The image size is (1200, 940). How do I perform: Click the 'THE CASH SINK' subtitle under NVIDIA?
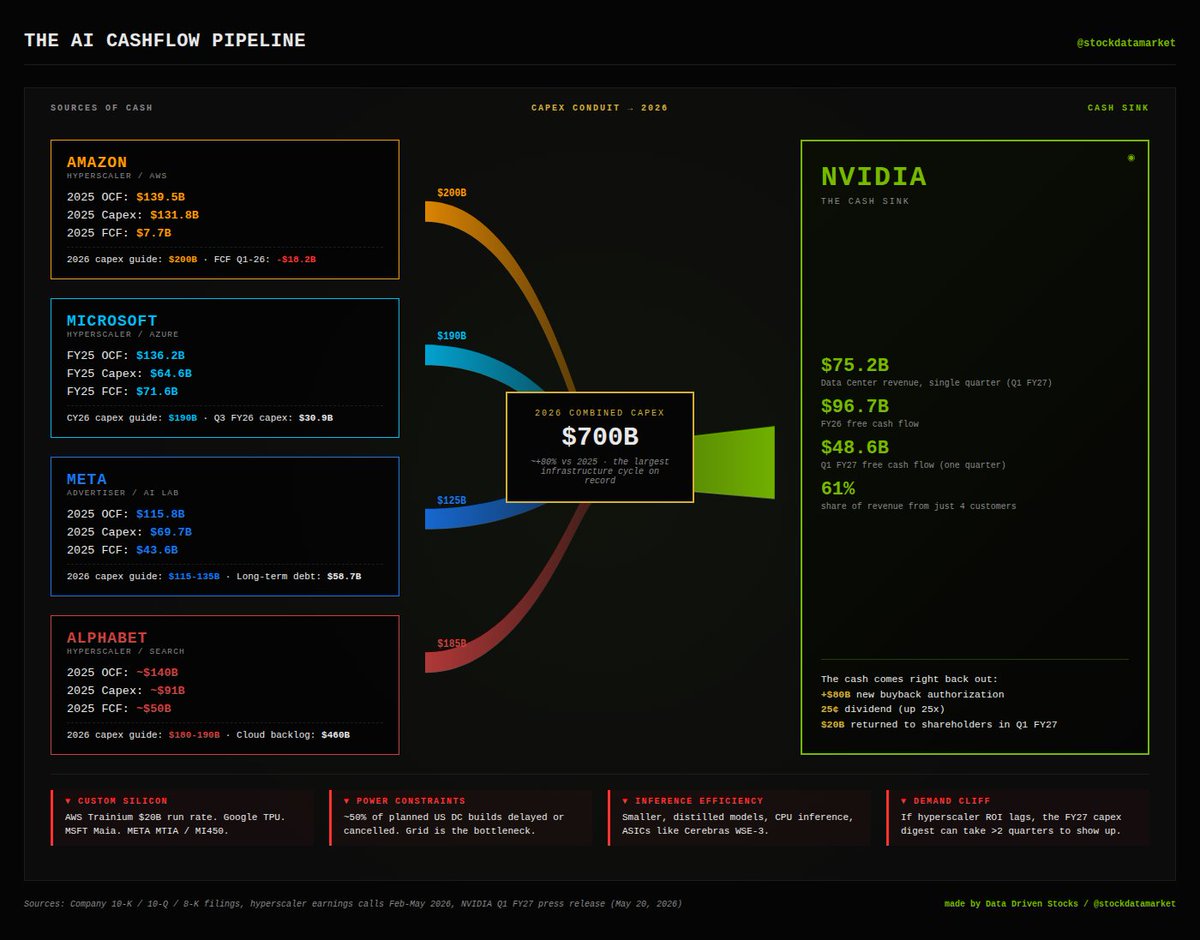click(x=865, y=202)
